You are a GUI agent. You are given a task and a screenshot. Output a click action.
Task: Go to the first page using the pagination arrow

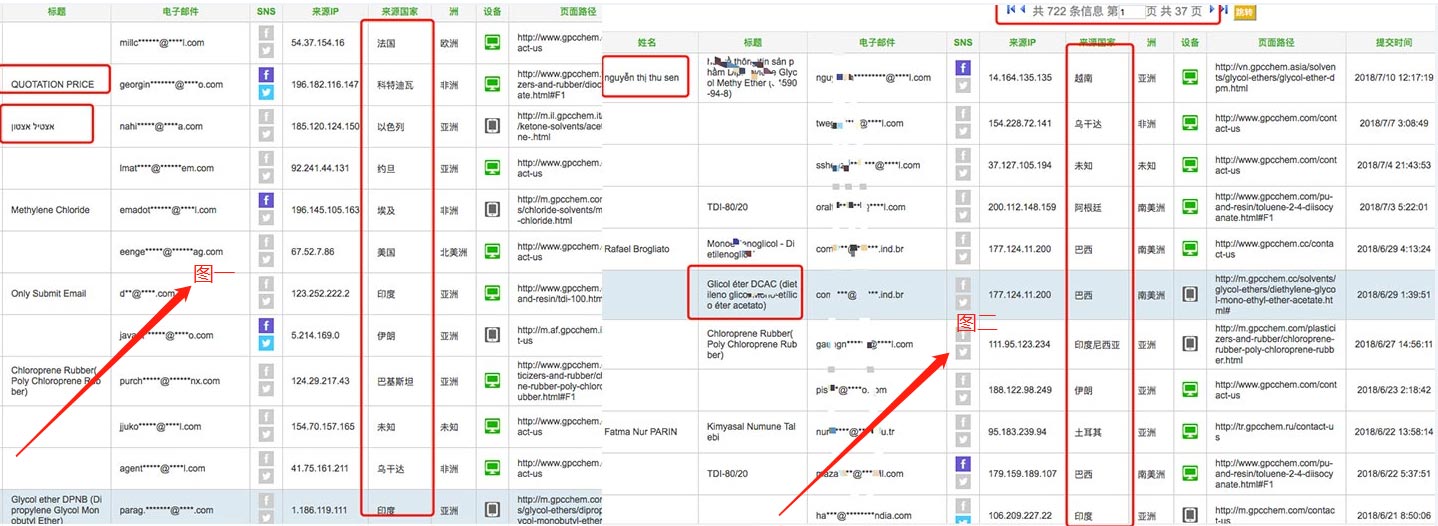tap(1010, 10)
